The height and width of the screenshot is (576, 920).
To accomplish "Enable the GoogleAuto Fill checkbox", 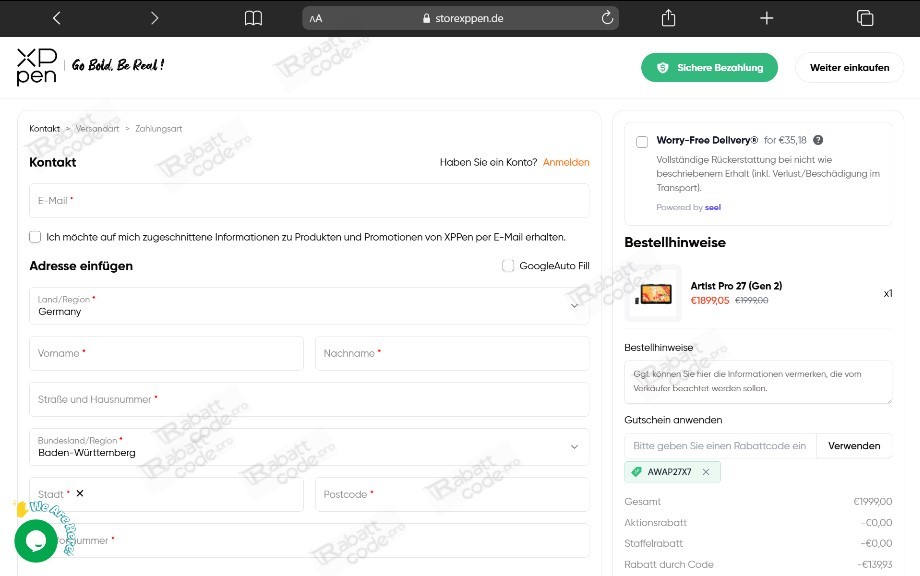I will point(508,266).
